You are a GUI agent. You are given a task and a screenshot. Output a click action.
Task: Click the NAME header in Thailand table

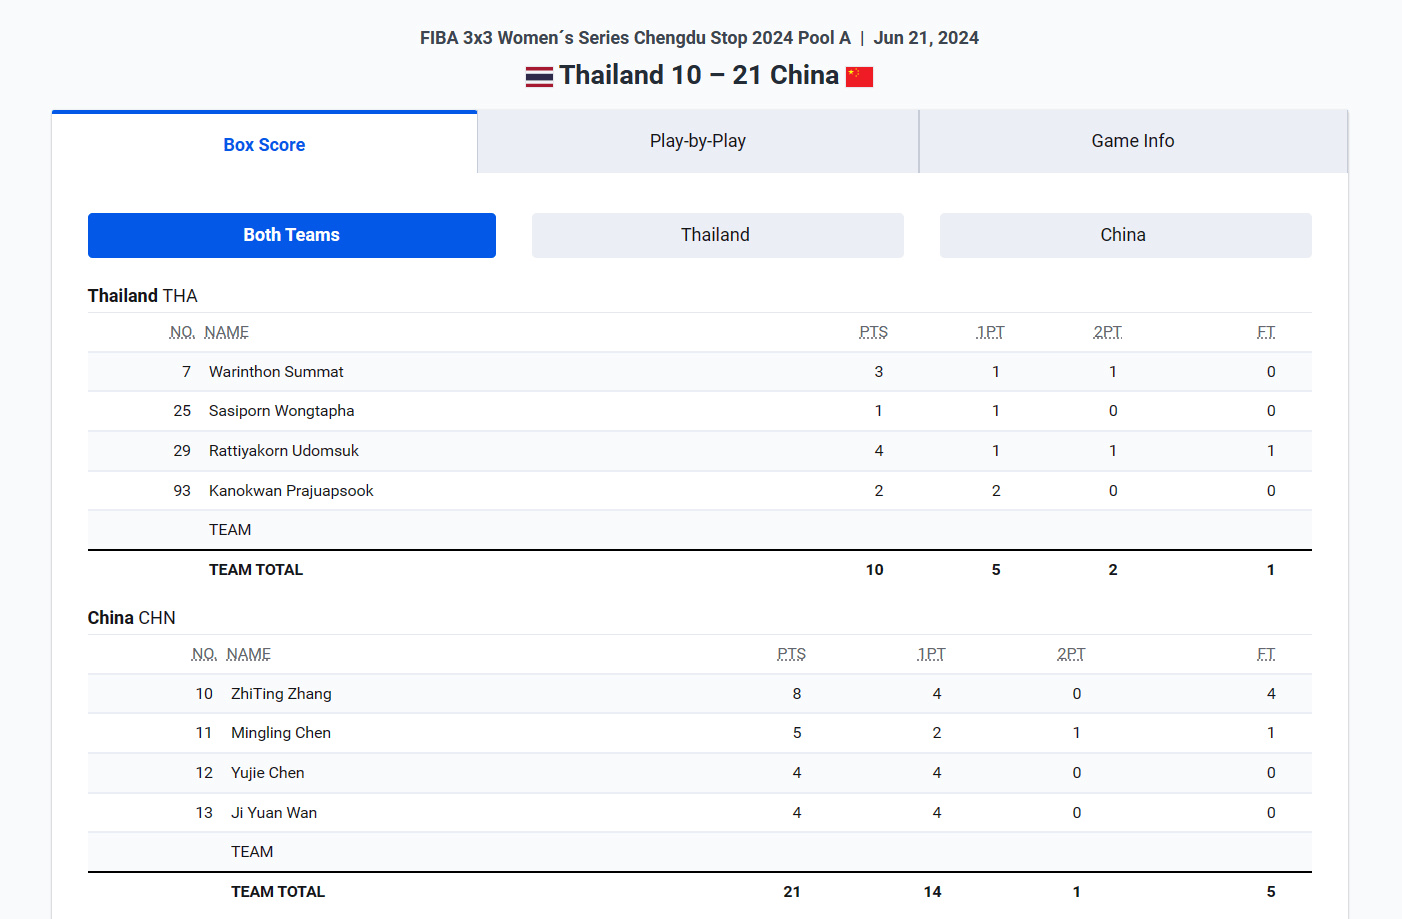tap(226, 332)
